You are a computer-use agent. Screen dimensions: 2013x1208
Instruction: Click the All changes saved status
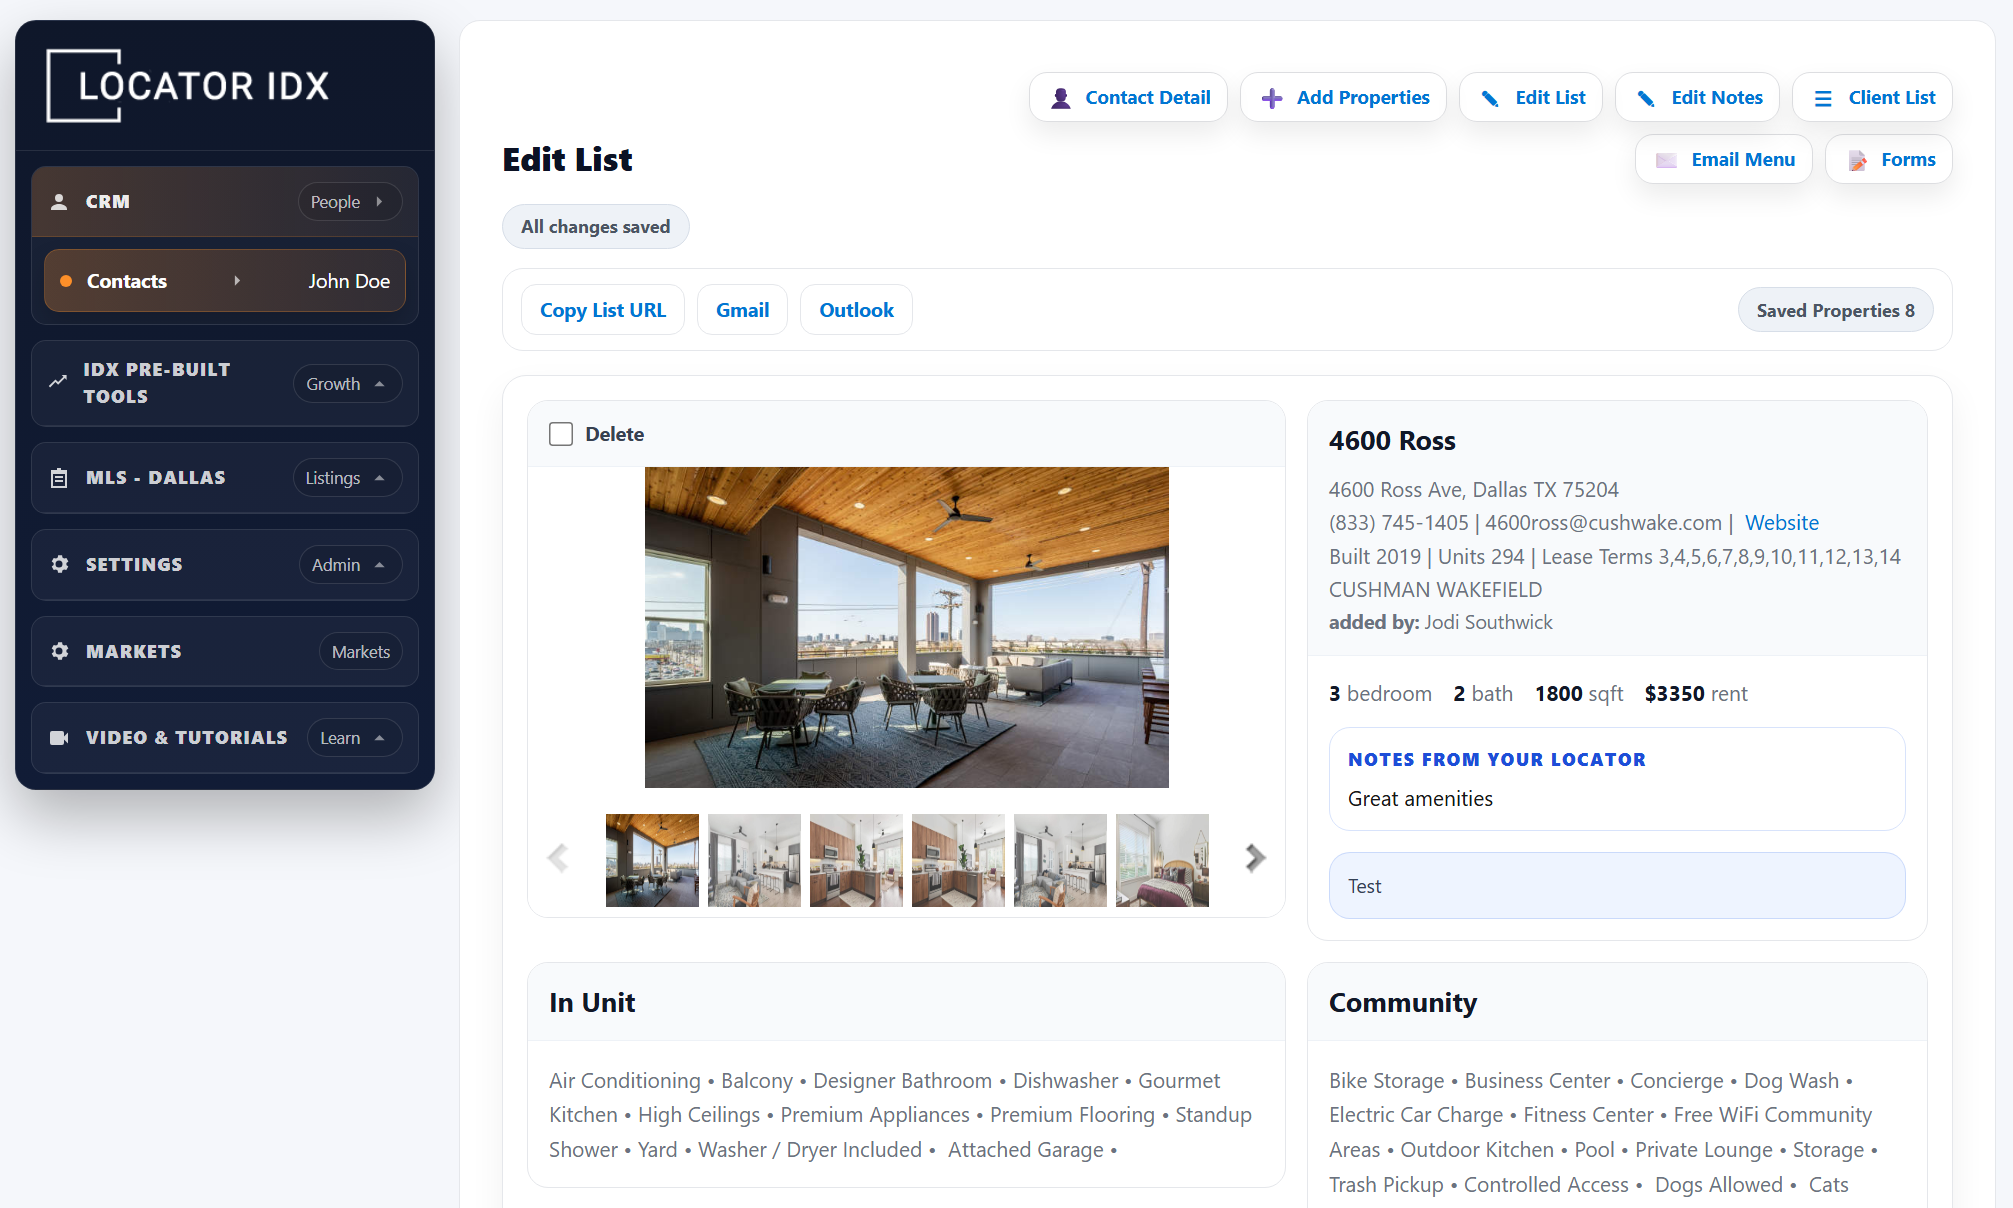click(x=595, y=227)
